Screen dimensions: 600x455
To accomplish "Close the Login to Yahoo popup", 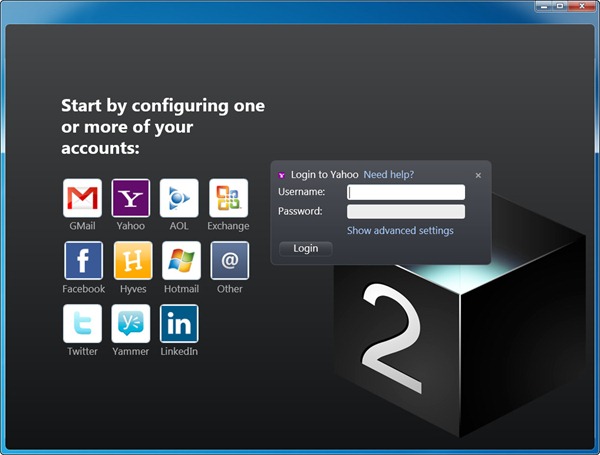I will point(478,175).
